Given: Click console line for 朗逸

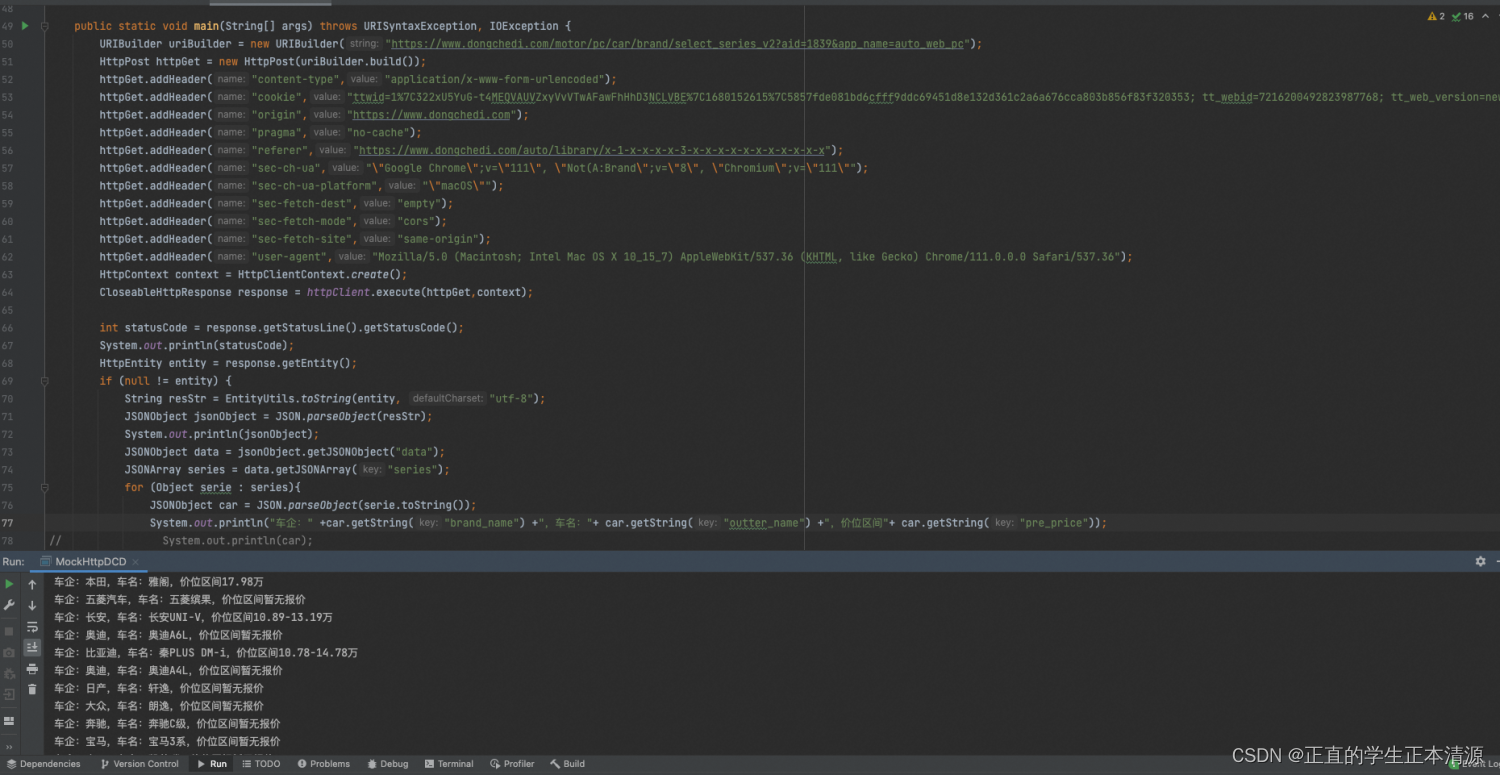Looking at the screenshot, I should pos(159,706).
